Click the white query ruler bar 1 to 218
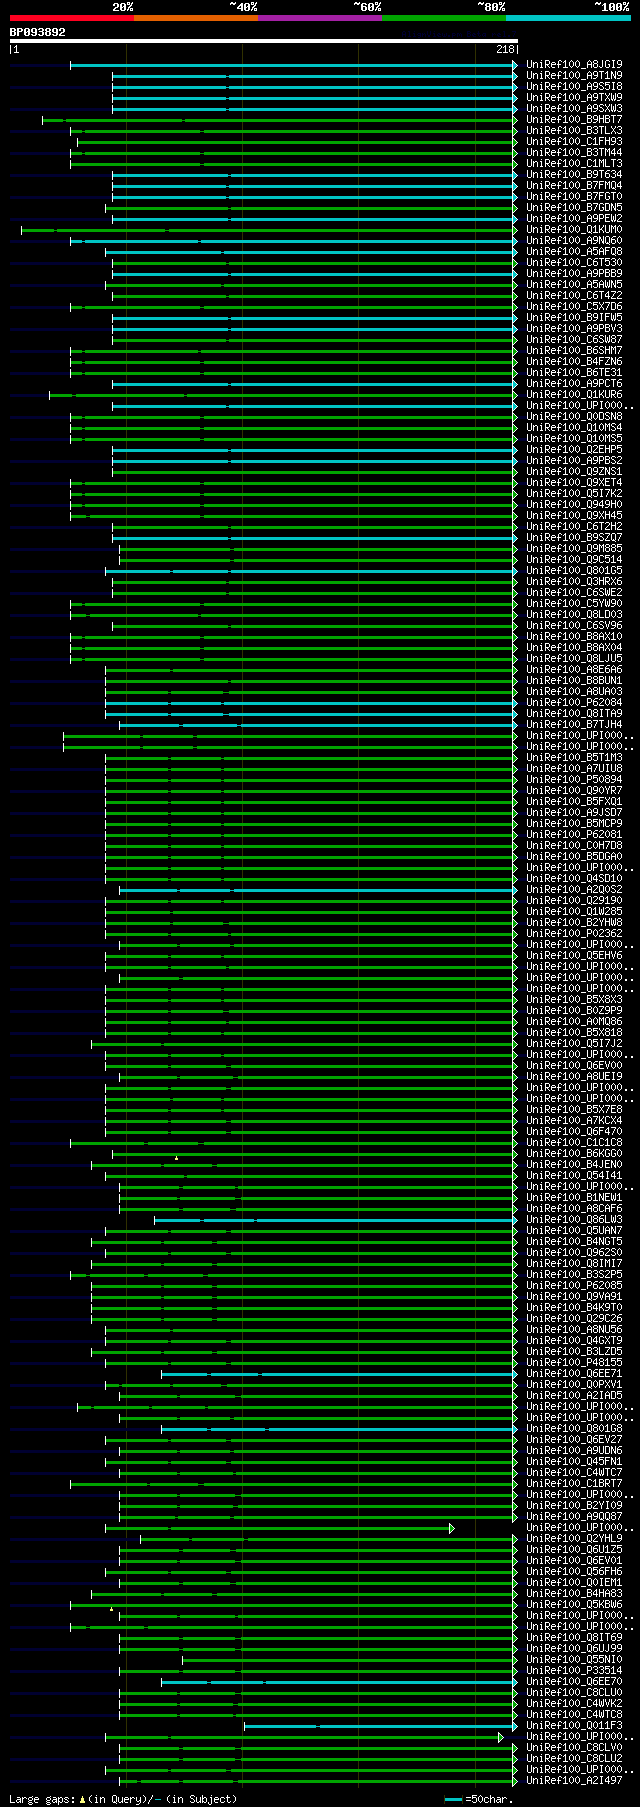The width and height of the screenshot is (640, 1807). tap(264, 41)
